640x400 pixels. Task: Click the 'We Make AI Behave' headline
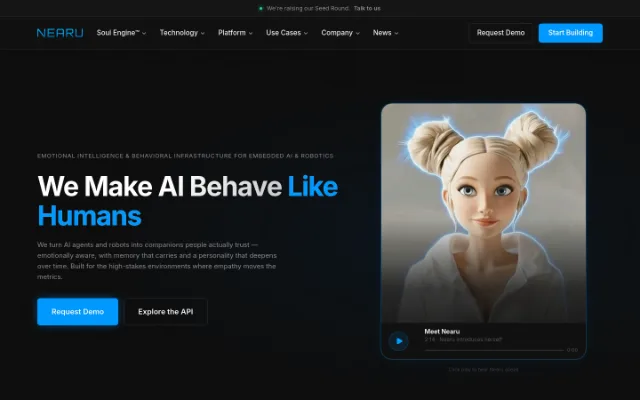[x=188, y=201]
